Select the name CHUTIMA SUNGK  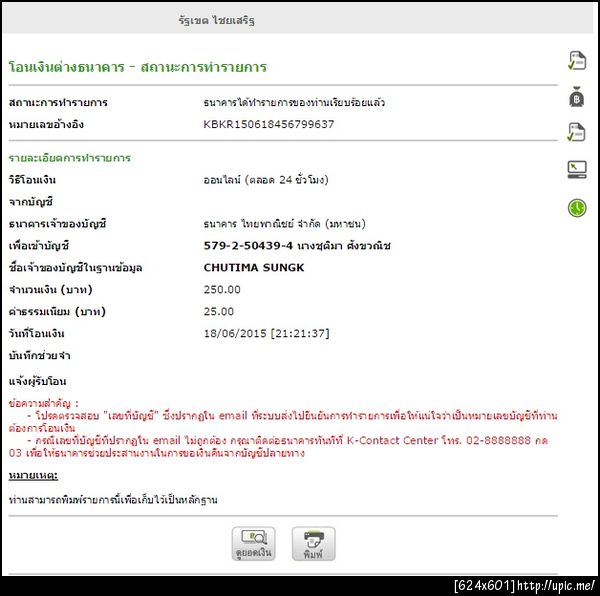click(254, 267)
